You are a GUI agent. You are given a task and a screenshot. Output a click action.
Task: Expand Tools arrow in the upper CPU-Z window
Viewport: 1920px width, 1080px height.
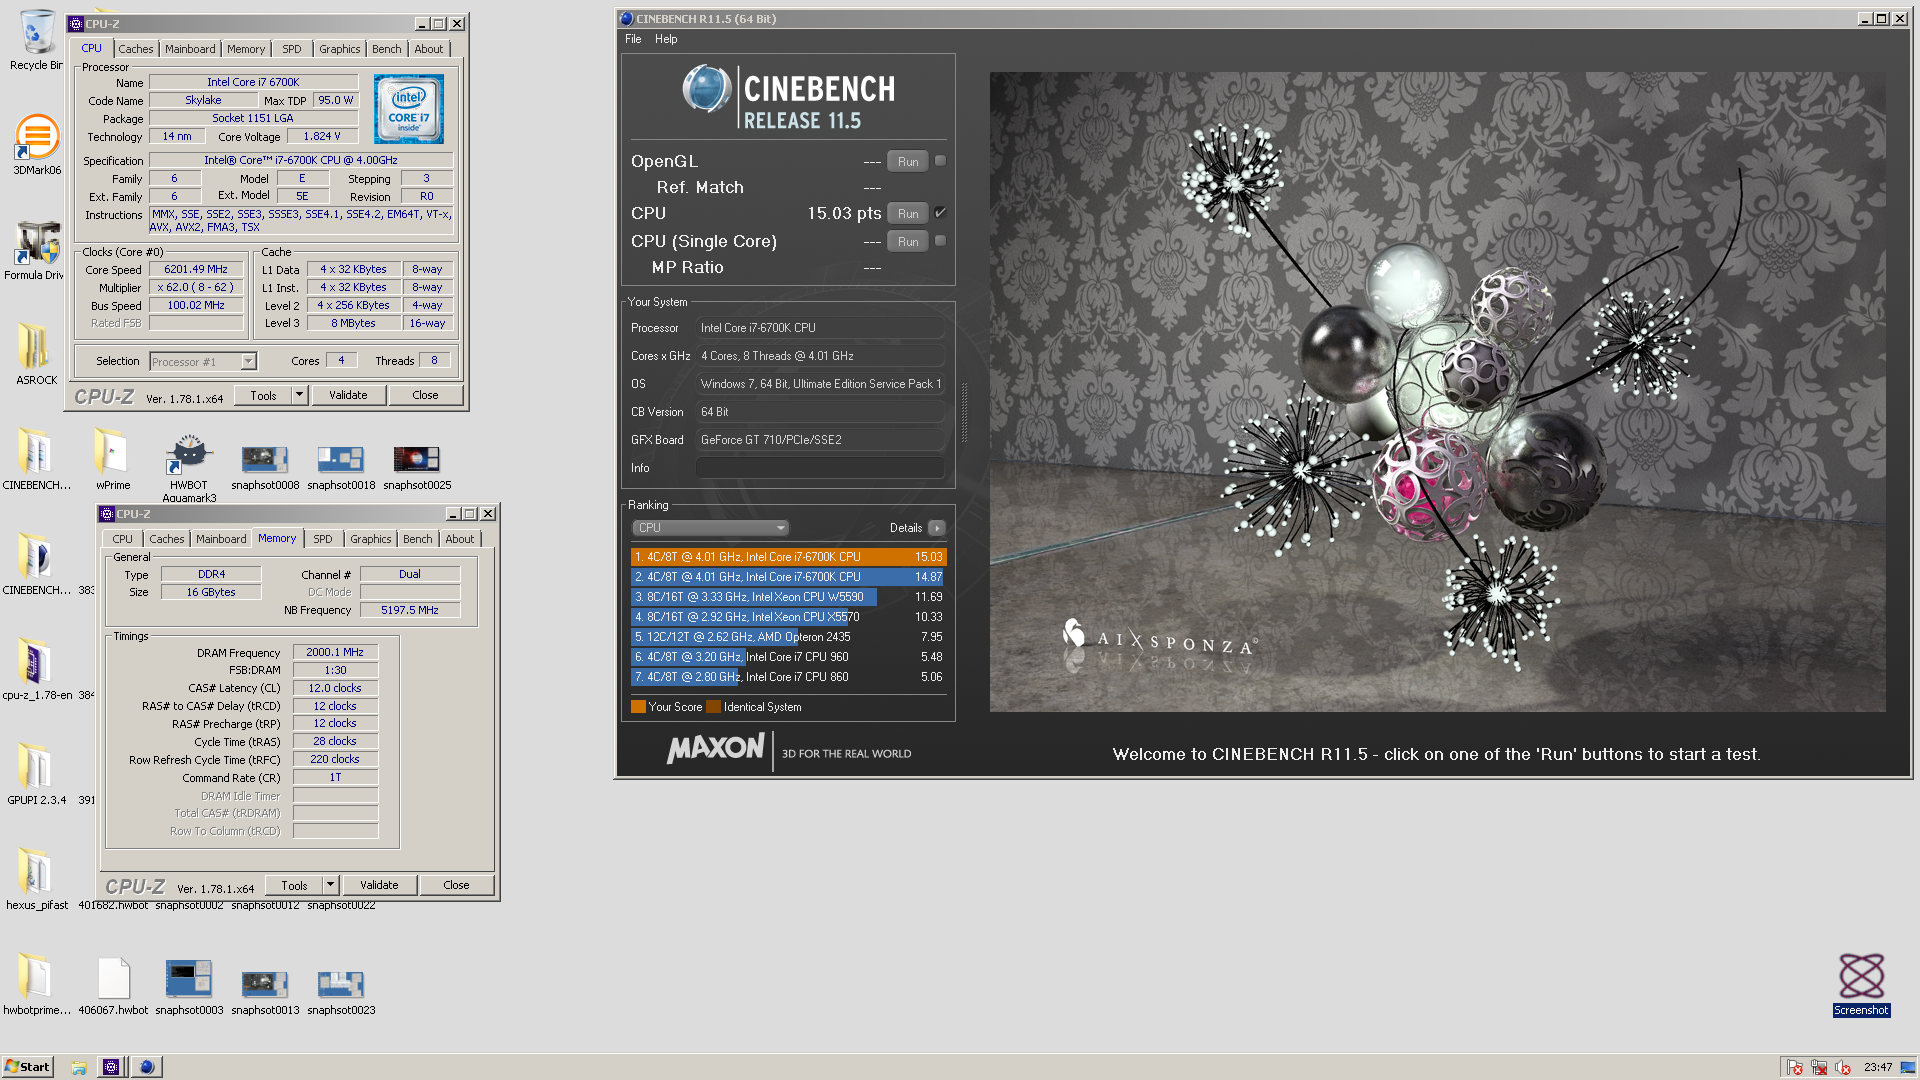click(x=298, y=395)
